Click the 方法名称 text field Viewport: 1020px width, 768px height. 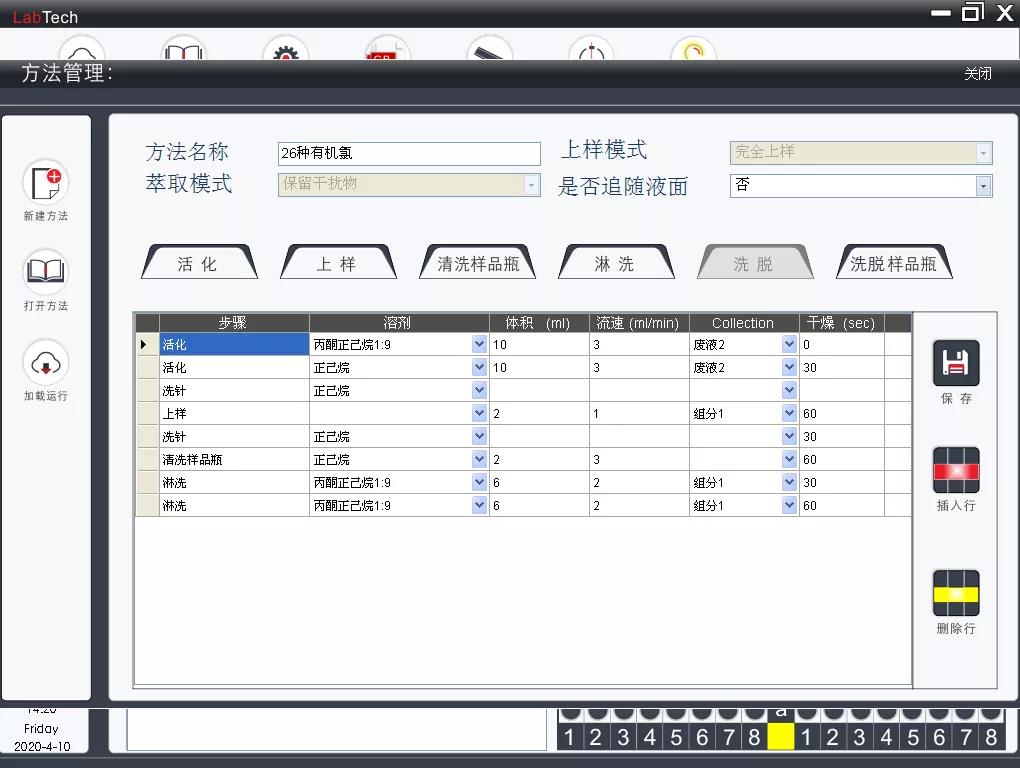coord(408,154)
